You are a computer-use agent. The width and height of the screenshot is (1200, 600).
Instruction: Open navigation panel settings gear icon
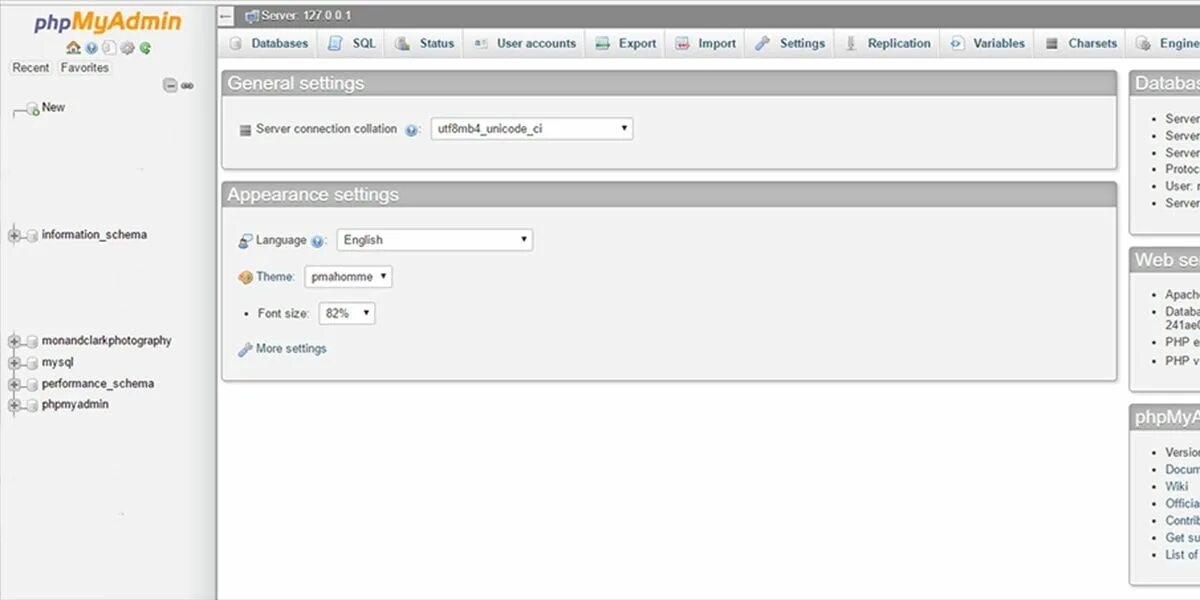127,47
